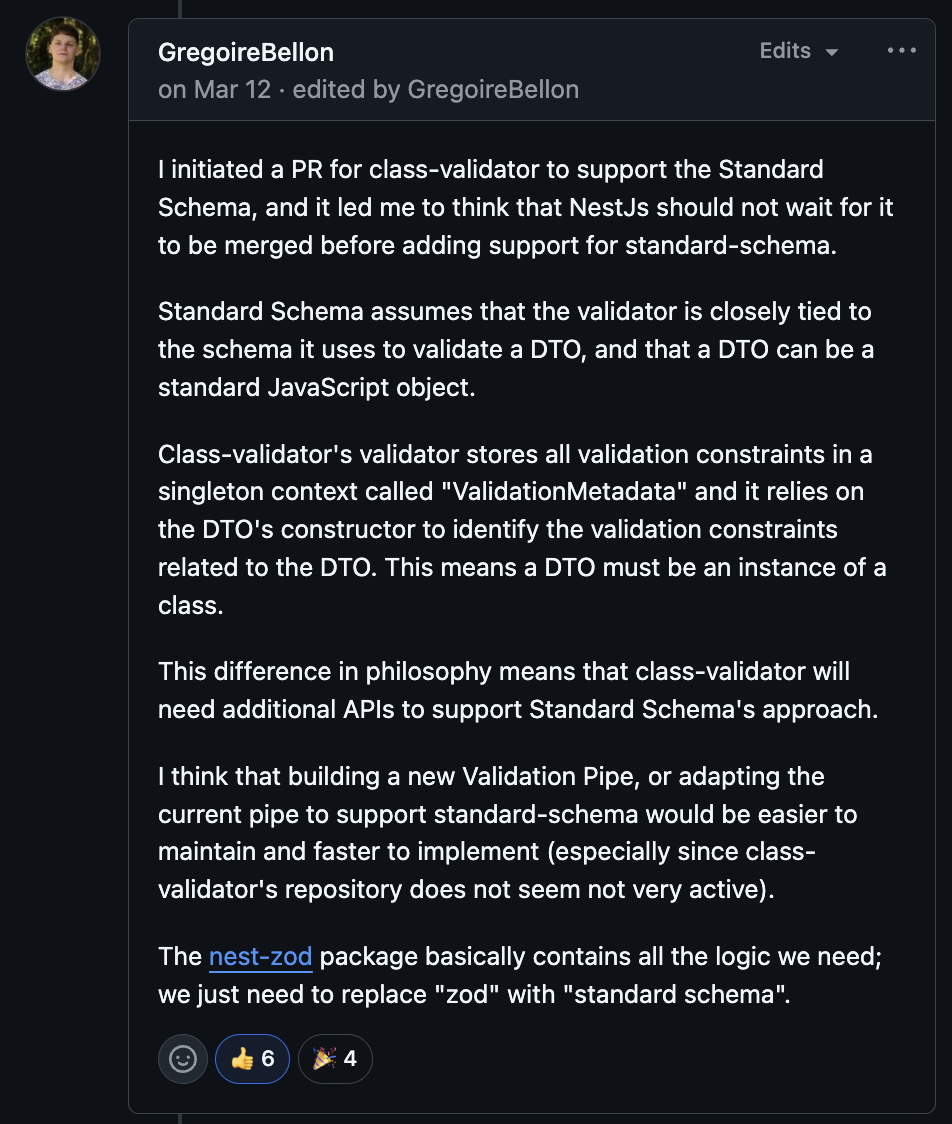Viewport: 952px width, 1124px height.
Task: Click the paragraph about new Validation Pipe
Action: point(508,833)
